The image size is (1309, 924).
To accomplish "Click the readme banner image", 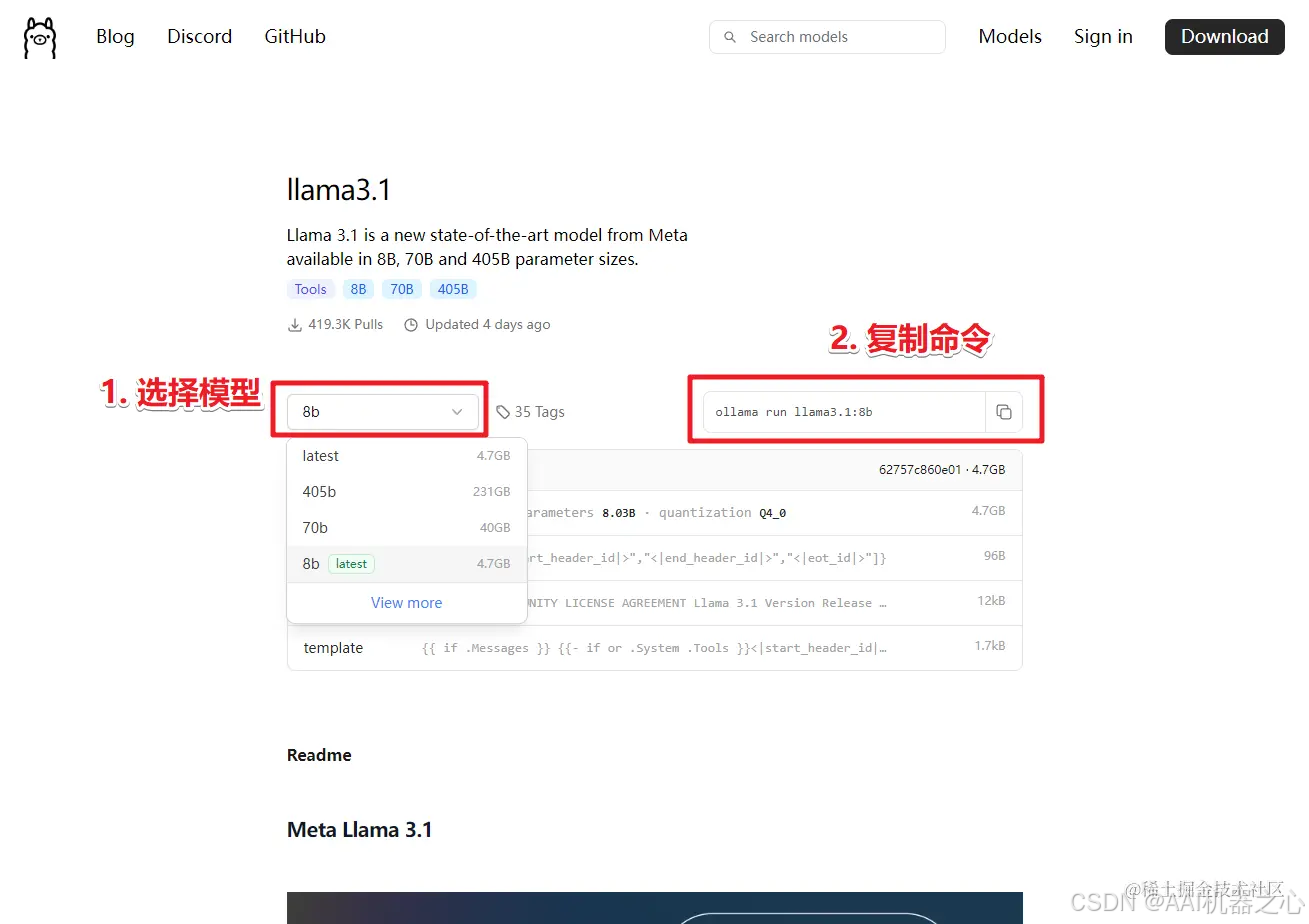I will pyautogui.click(x=654, y=908).
